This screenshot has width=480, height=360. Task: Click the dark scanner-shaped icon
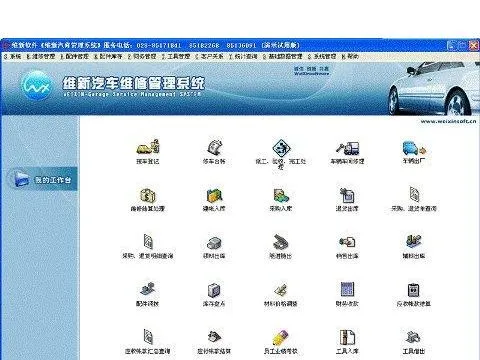coord(281,242)
